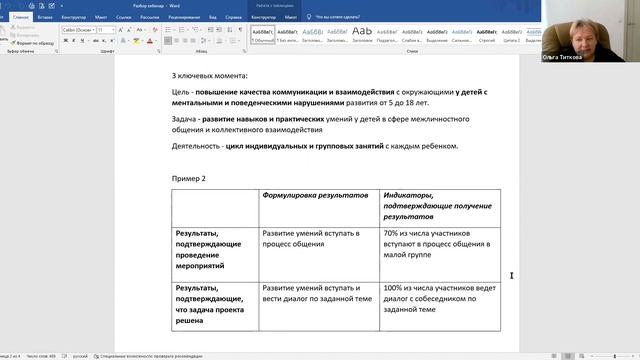This screenshot has width=640, height=360.
Task: Click the Center alignment icon
Action: point(176,41)
